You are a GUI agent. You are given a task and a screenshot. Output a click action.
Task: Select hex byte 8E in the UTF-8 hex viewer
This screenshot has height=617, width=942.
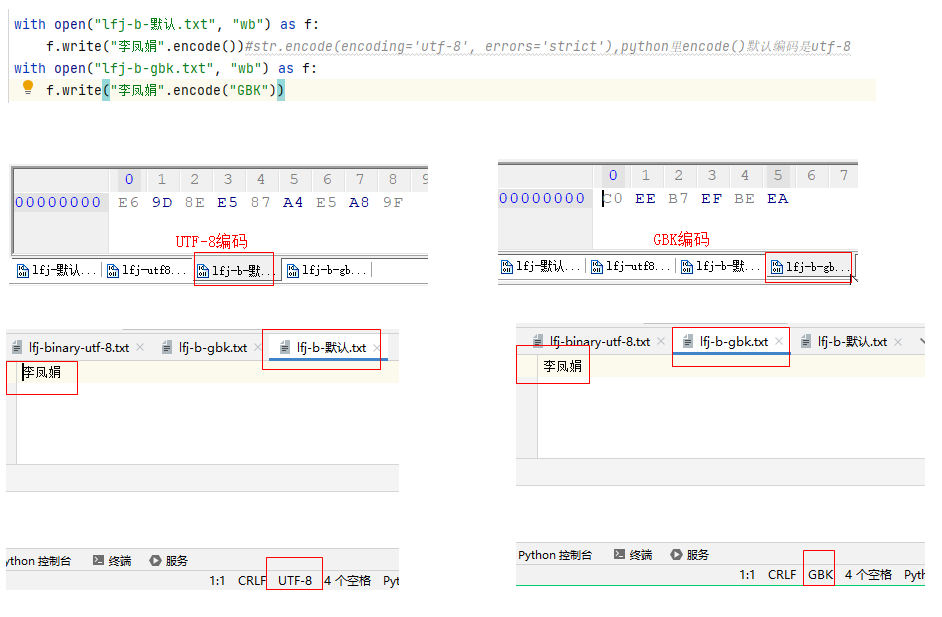tap(195, 202)
